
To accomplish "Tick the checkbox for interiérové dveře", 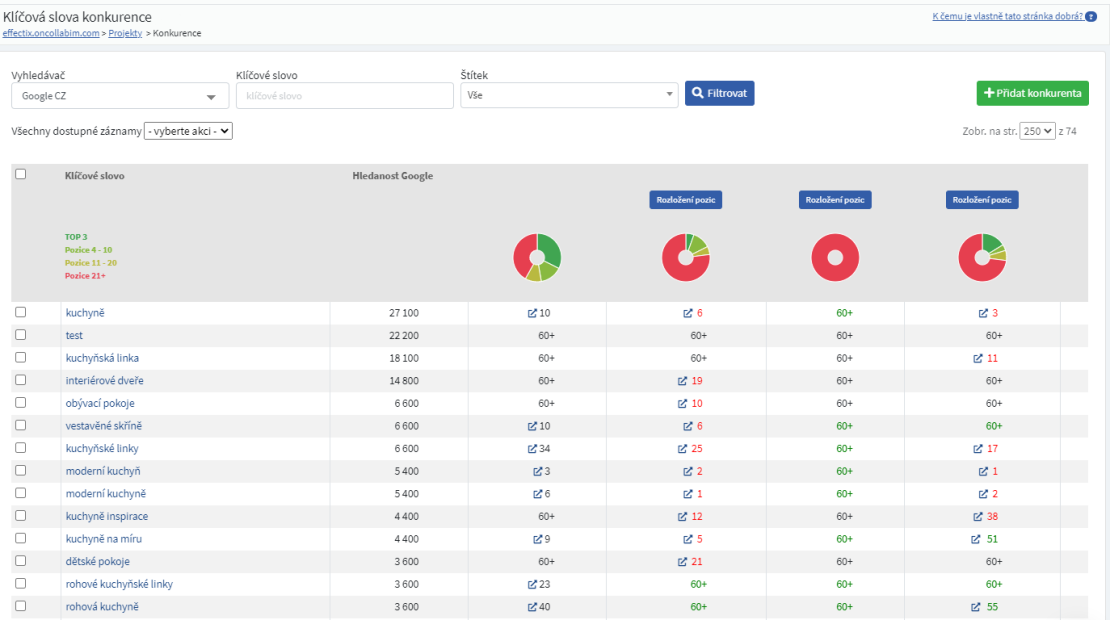I will (x=21, y=380).
